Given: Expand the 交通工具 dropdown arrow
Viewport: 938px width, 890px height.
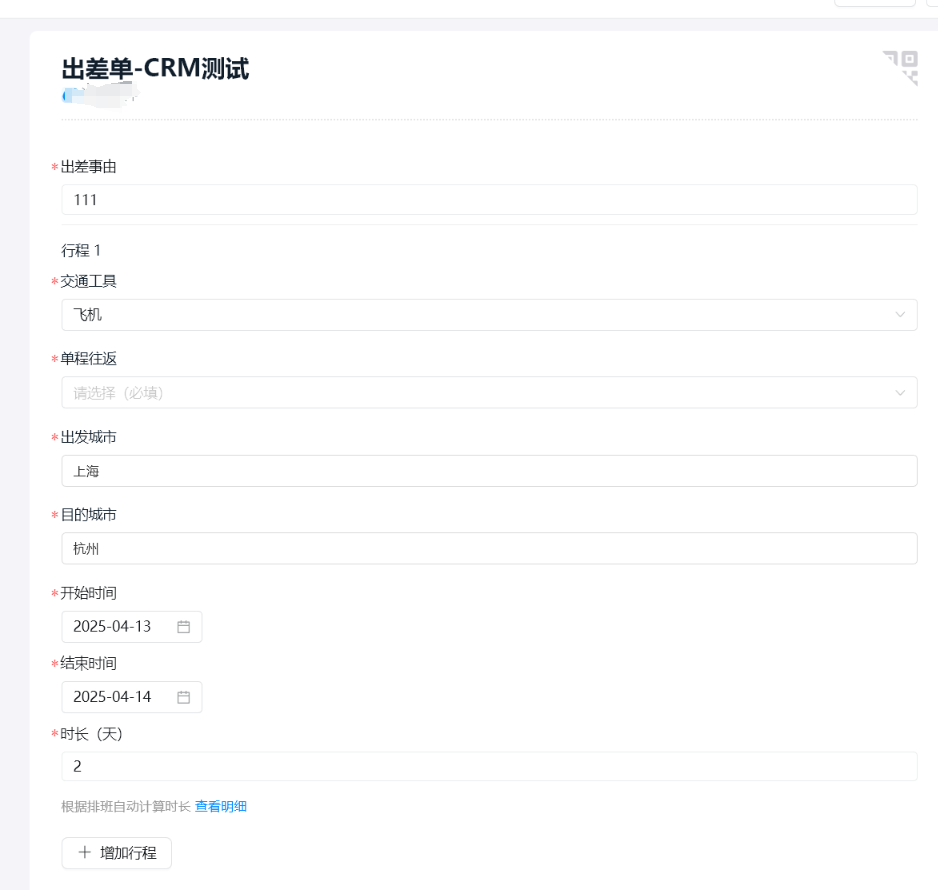Looking at the screenshot, I should [x=900, y=315].
